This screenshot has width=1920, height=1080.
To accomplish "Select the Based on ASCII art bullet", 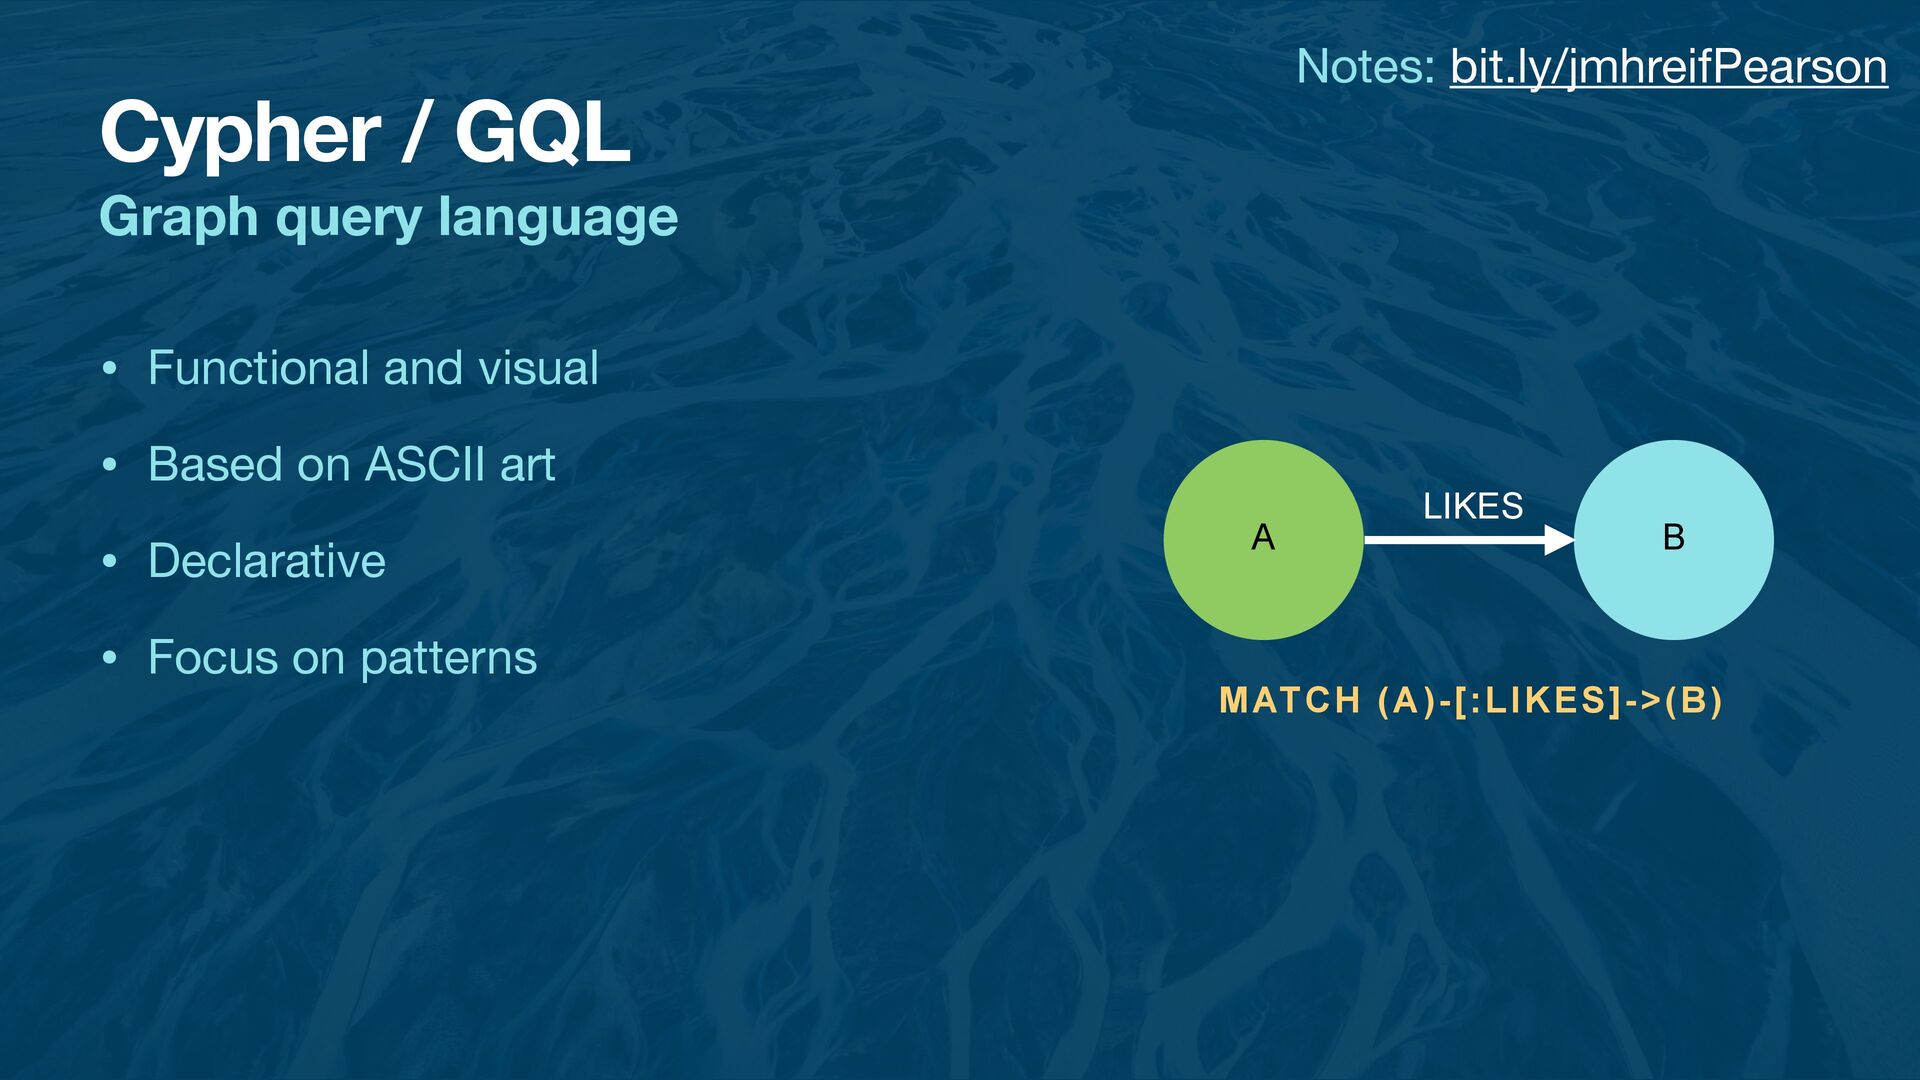I will pyautogui.click(x=351, y=464).
